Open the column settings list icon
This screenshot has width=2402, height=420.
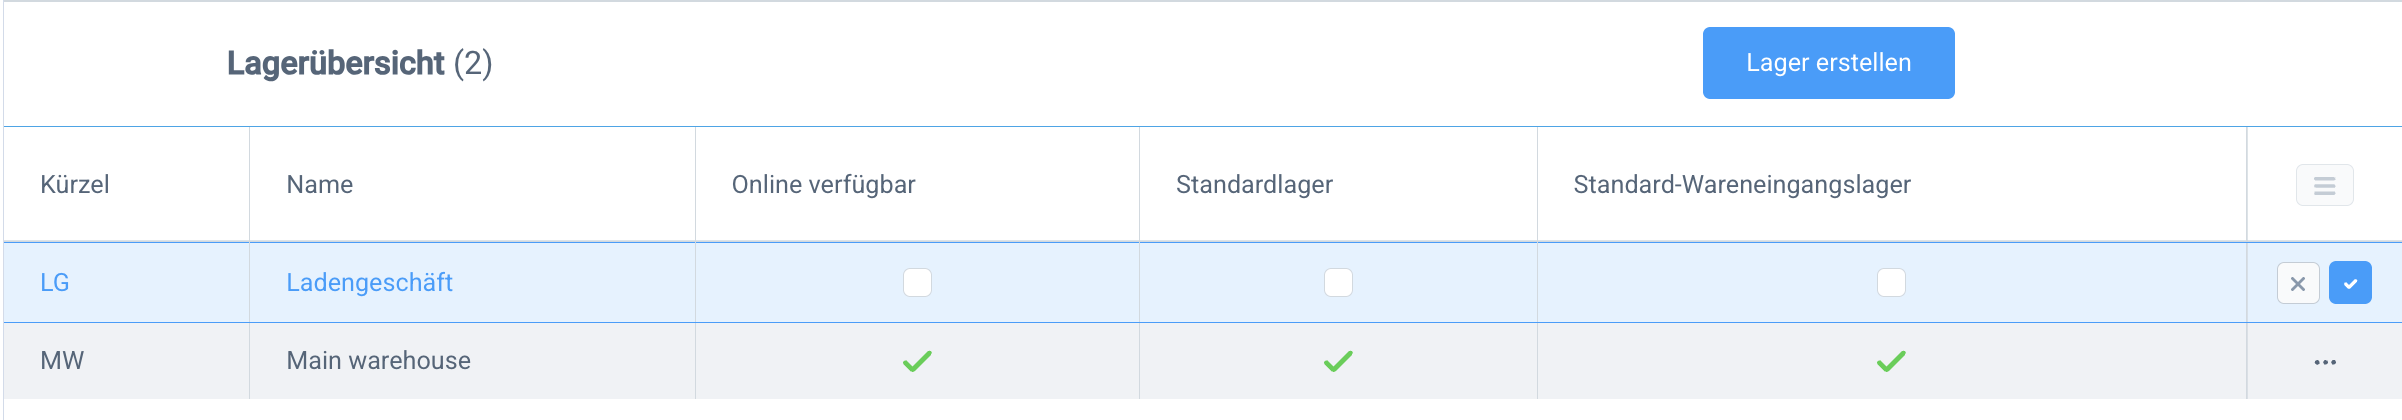(x=2324, y=185)
